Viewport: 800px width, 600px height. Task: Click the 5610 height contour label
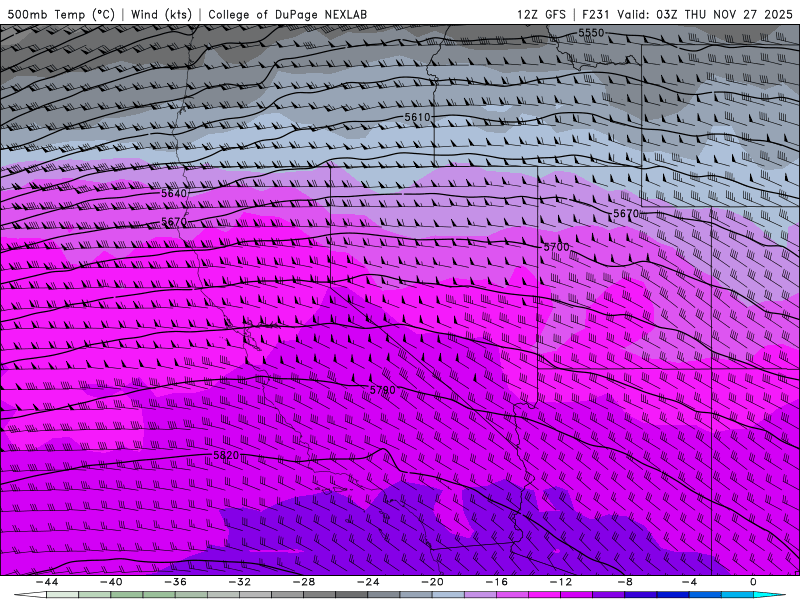(417, 117)
